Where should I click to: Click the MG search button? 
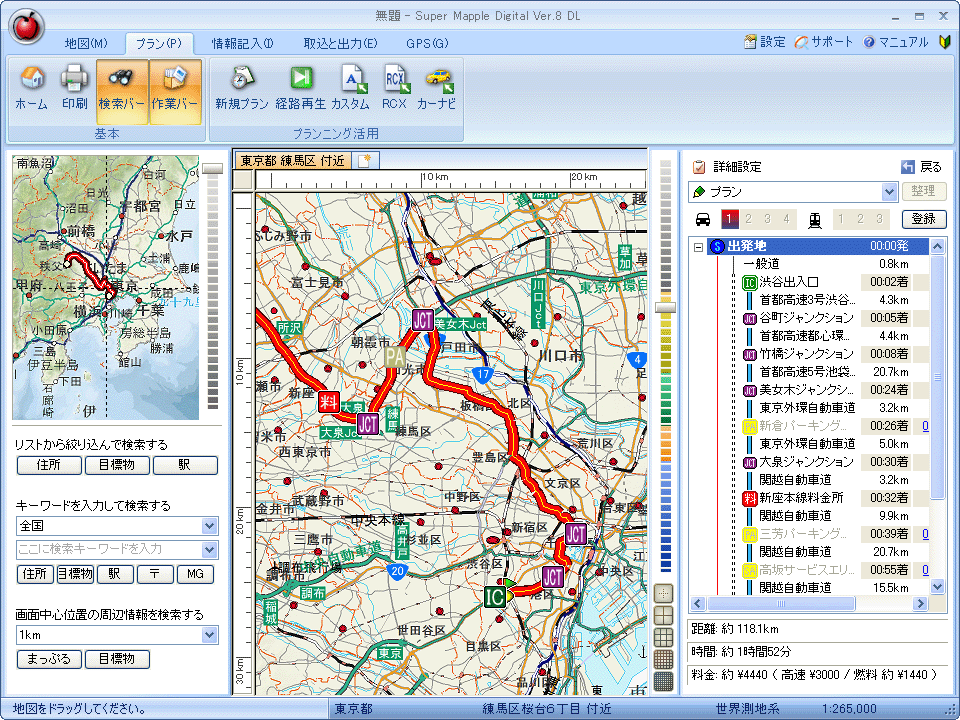click(x=195, y=574)
